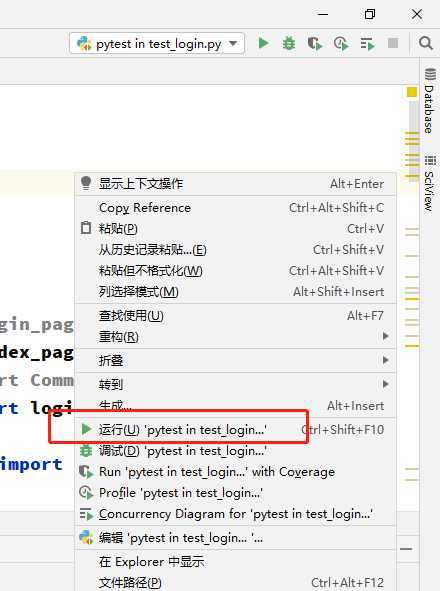This screenshot has width=440, height=591.
Task: Open Search Everywhere magnifier icon
Action: pyautogui.click(x=425, y=43)
